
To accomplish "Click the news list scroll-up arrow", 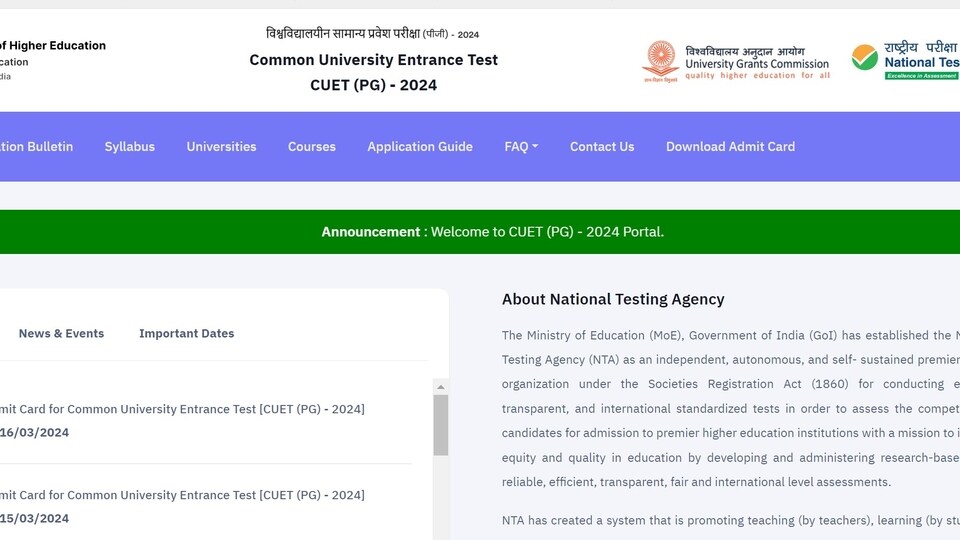I will click(x=440, y=387).
